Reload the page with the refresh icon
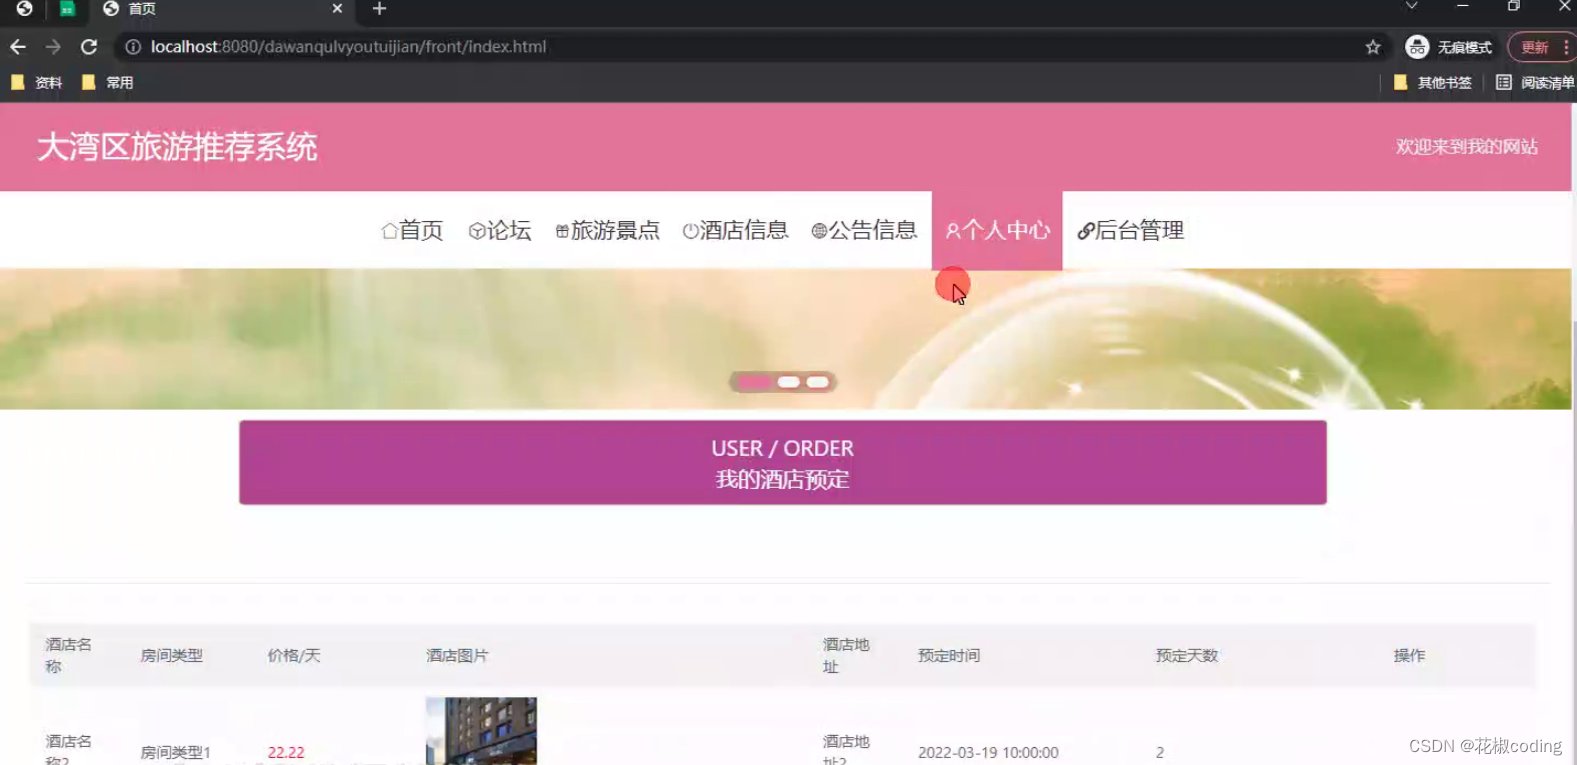The image size is (1577, 765). click(89, 47)
